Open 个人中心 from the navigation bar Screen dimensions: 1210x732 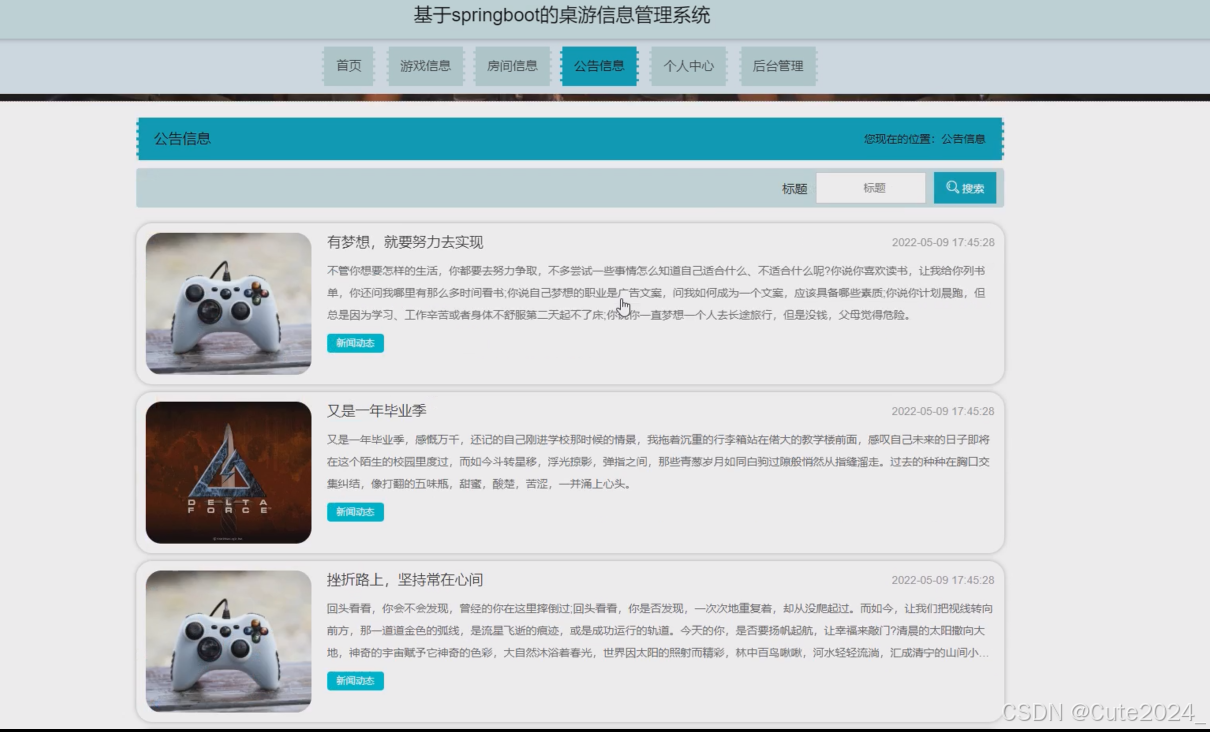[688, 66]
